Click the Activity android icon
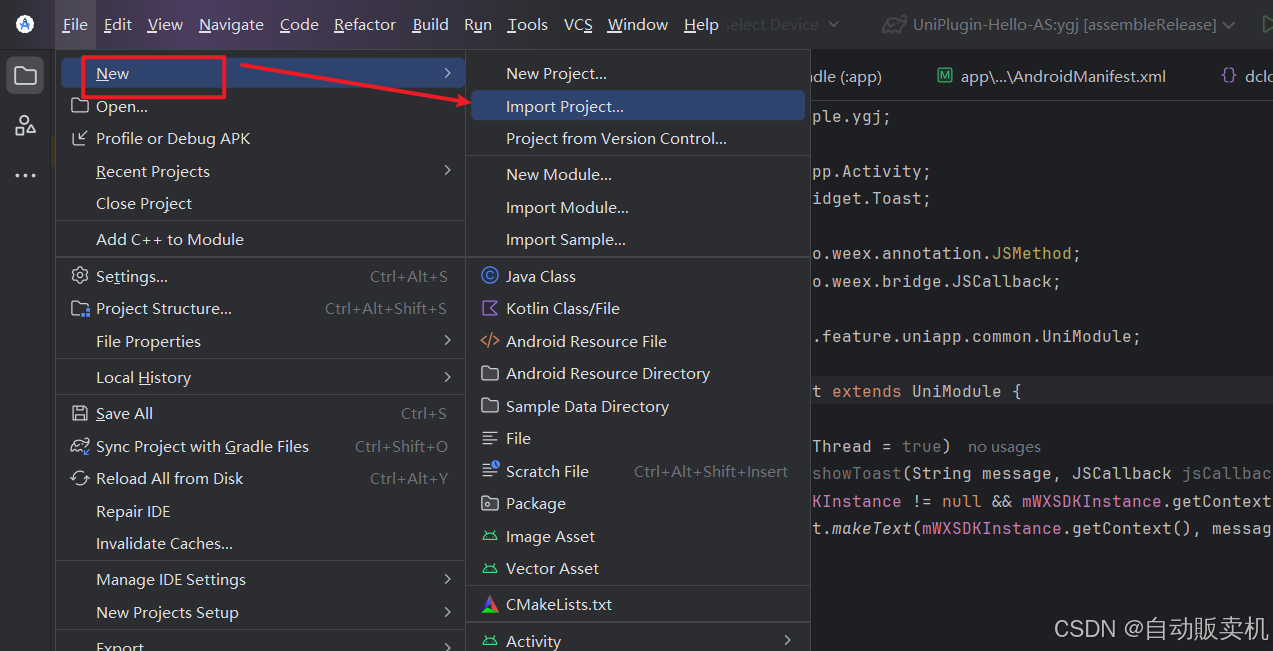Screen dimensions: 1273x651 click(490, 641)
